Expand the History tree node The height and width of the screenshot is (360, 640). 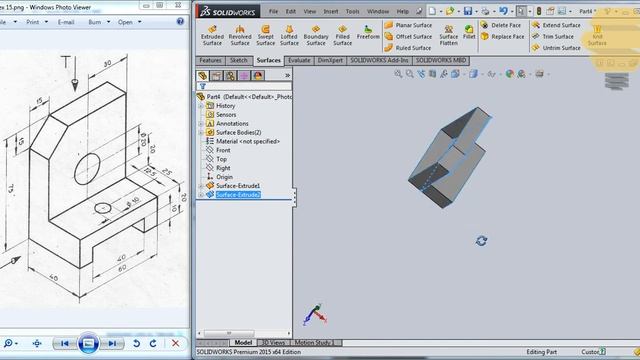(x=201, y=106)
